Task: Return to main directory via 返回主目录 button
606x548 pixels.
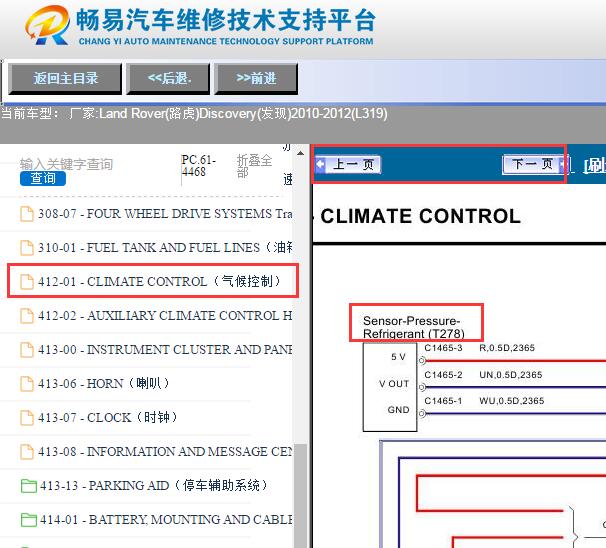Action: click(x=65, y=79)
